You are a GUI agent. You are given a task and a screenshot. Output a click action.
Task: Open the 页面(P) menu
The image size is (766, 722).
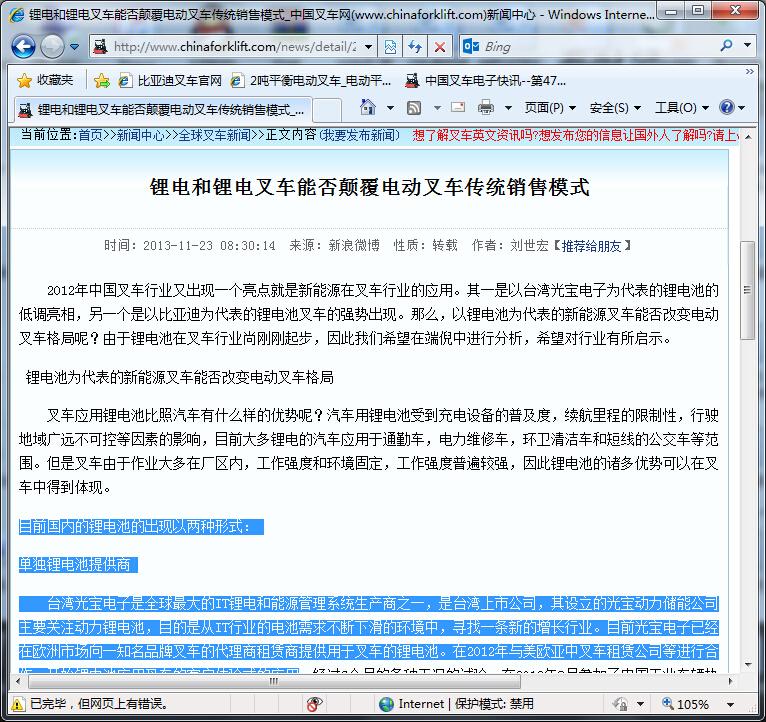550,107
